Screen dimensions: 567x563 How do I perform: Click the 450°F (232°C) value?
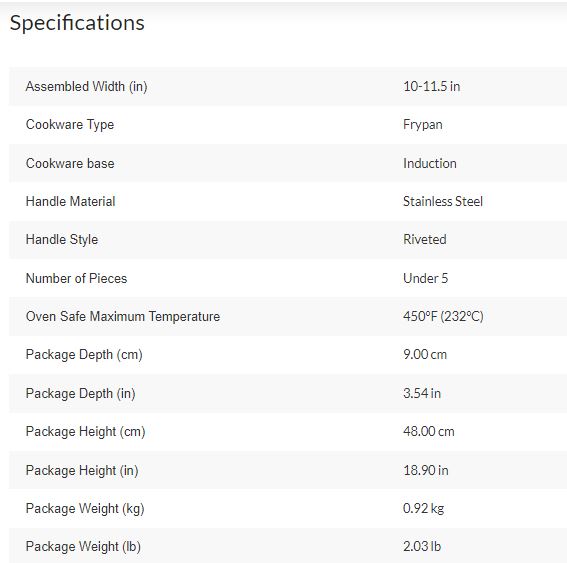pyautogui.click(x=443, y=317)
